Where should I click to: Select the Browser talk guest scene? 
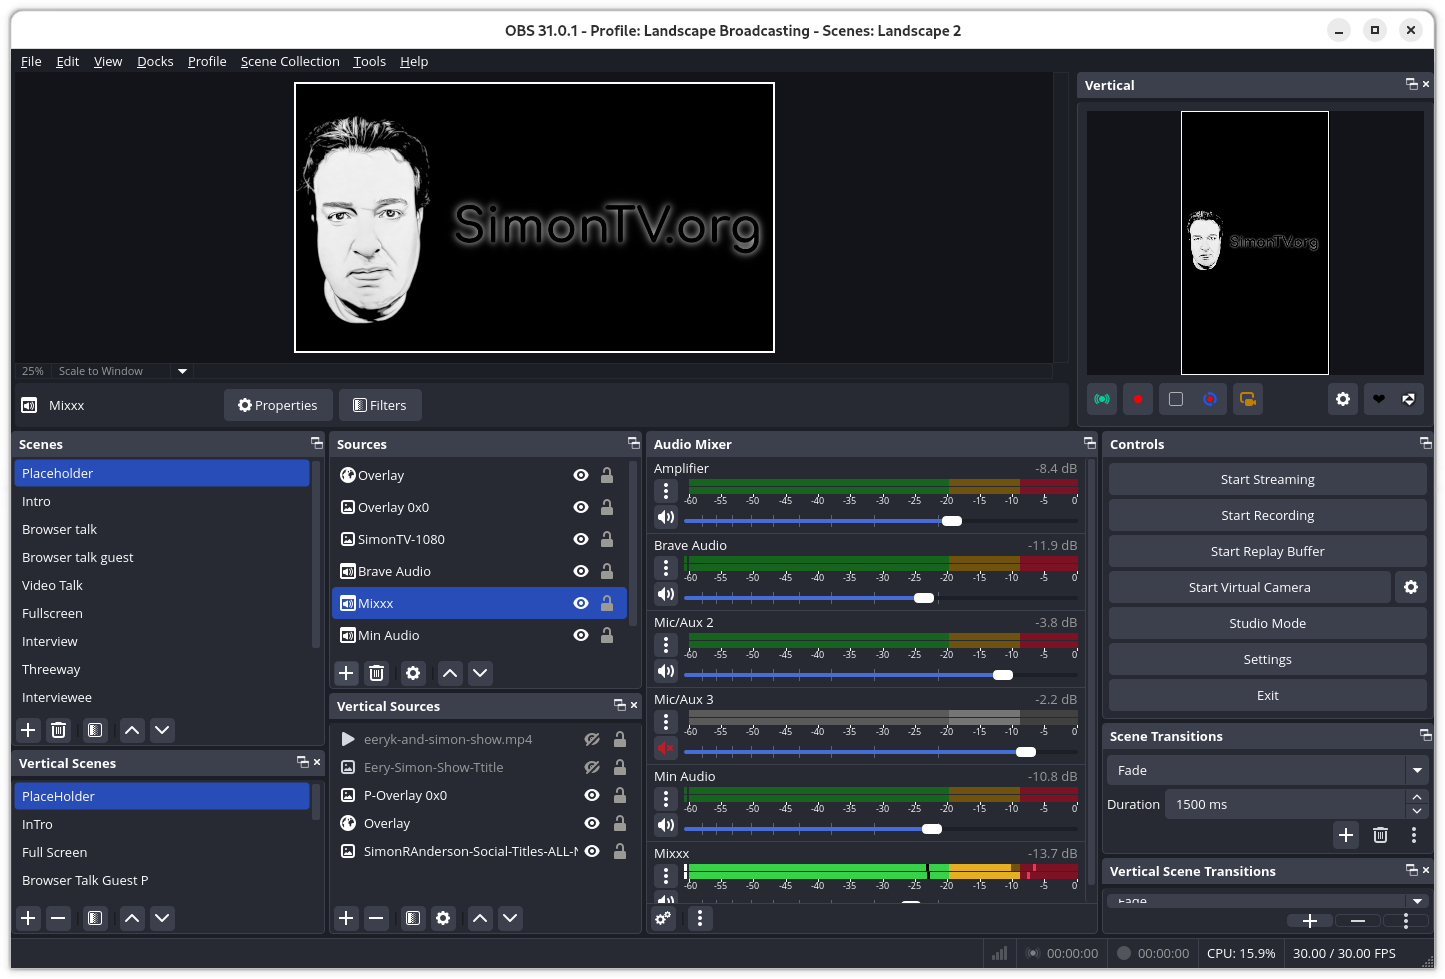(x=162, y=557)
